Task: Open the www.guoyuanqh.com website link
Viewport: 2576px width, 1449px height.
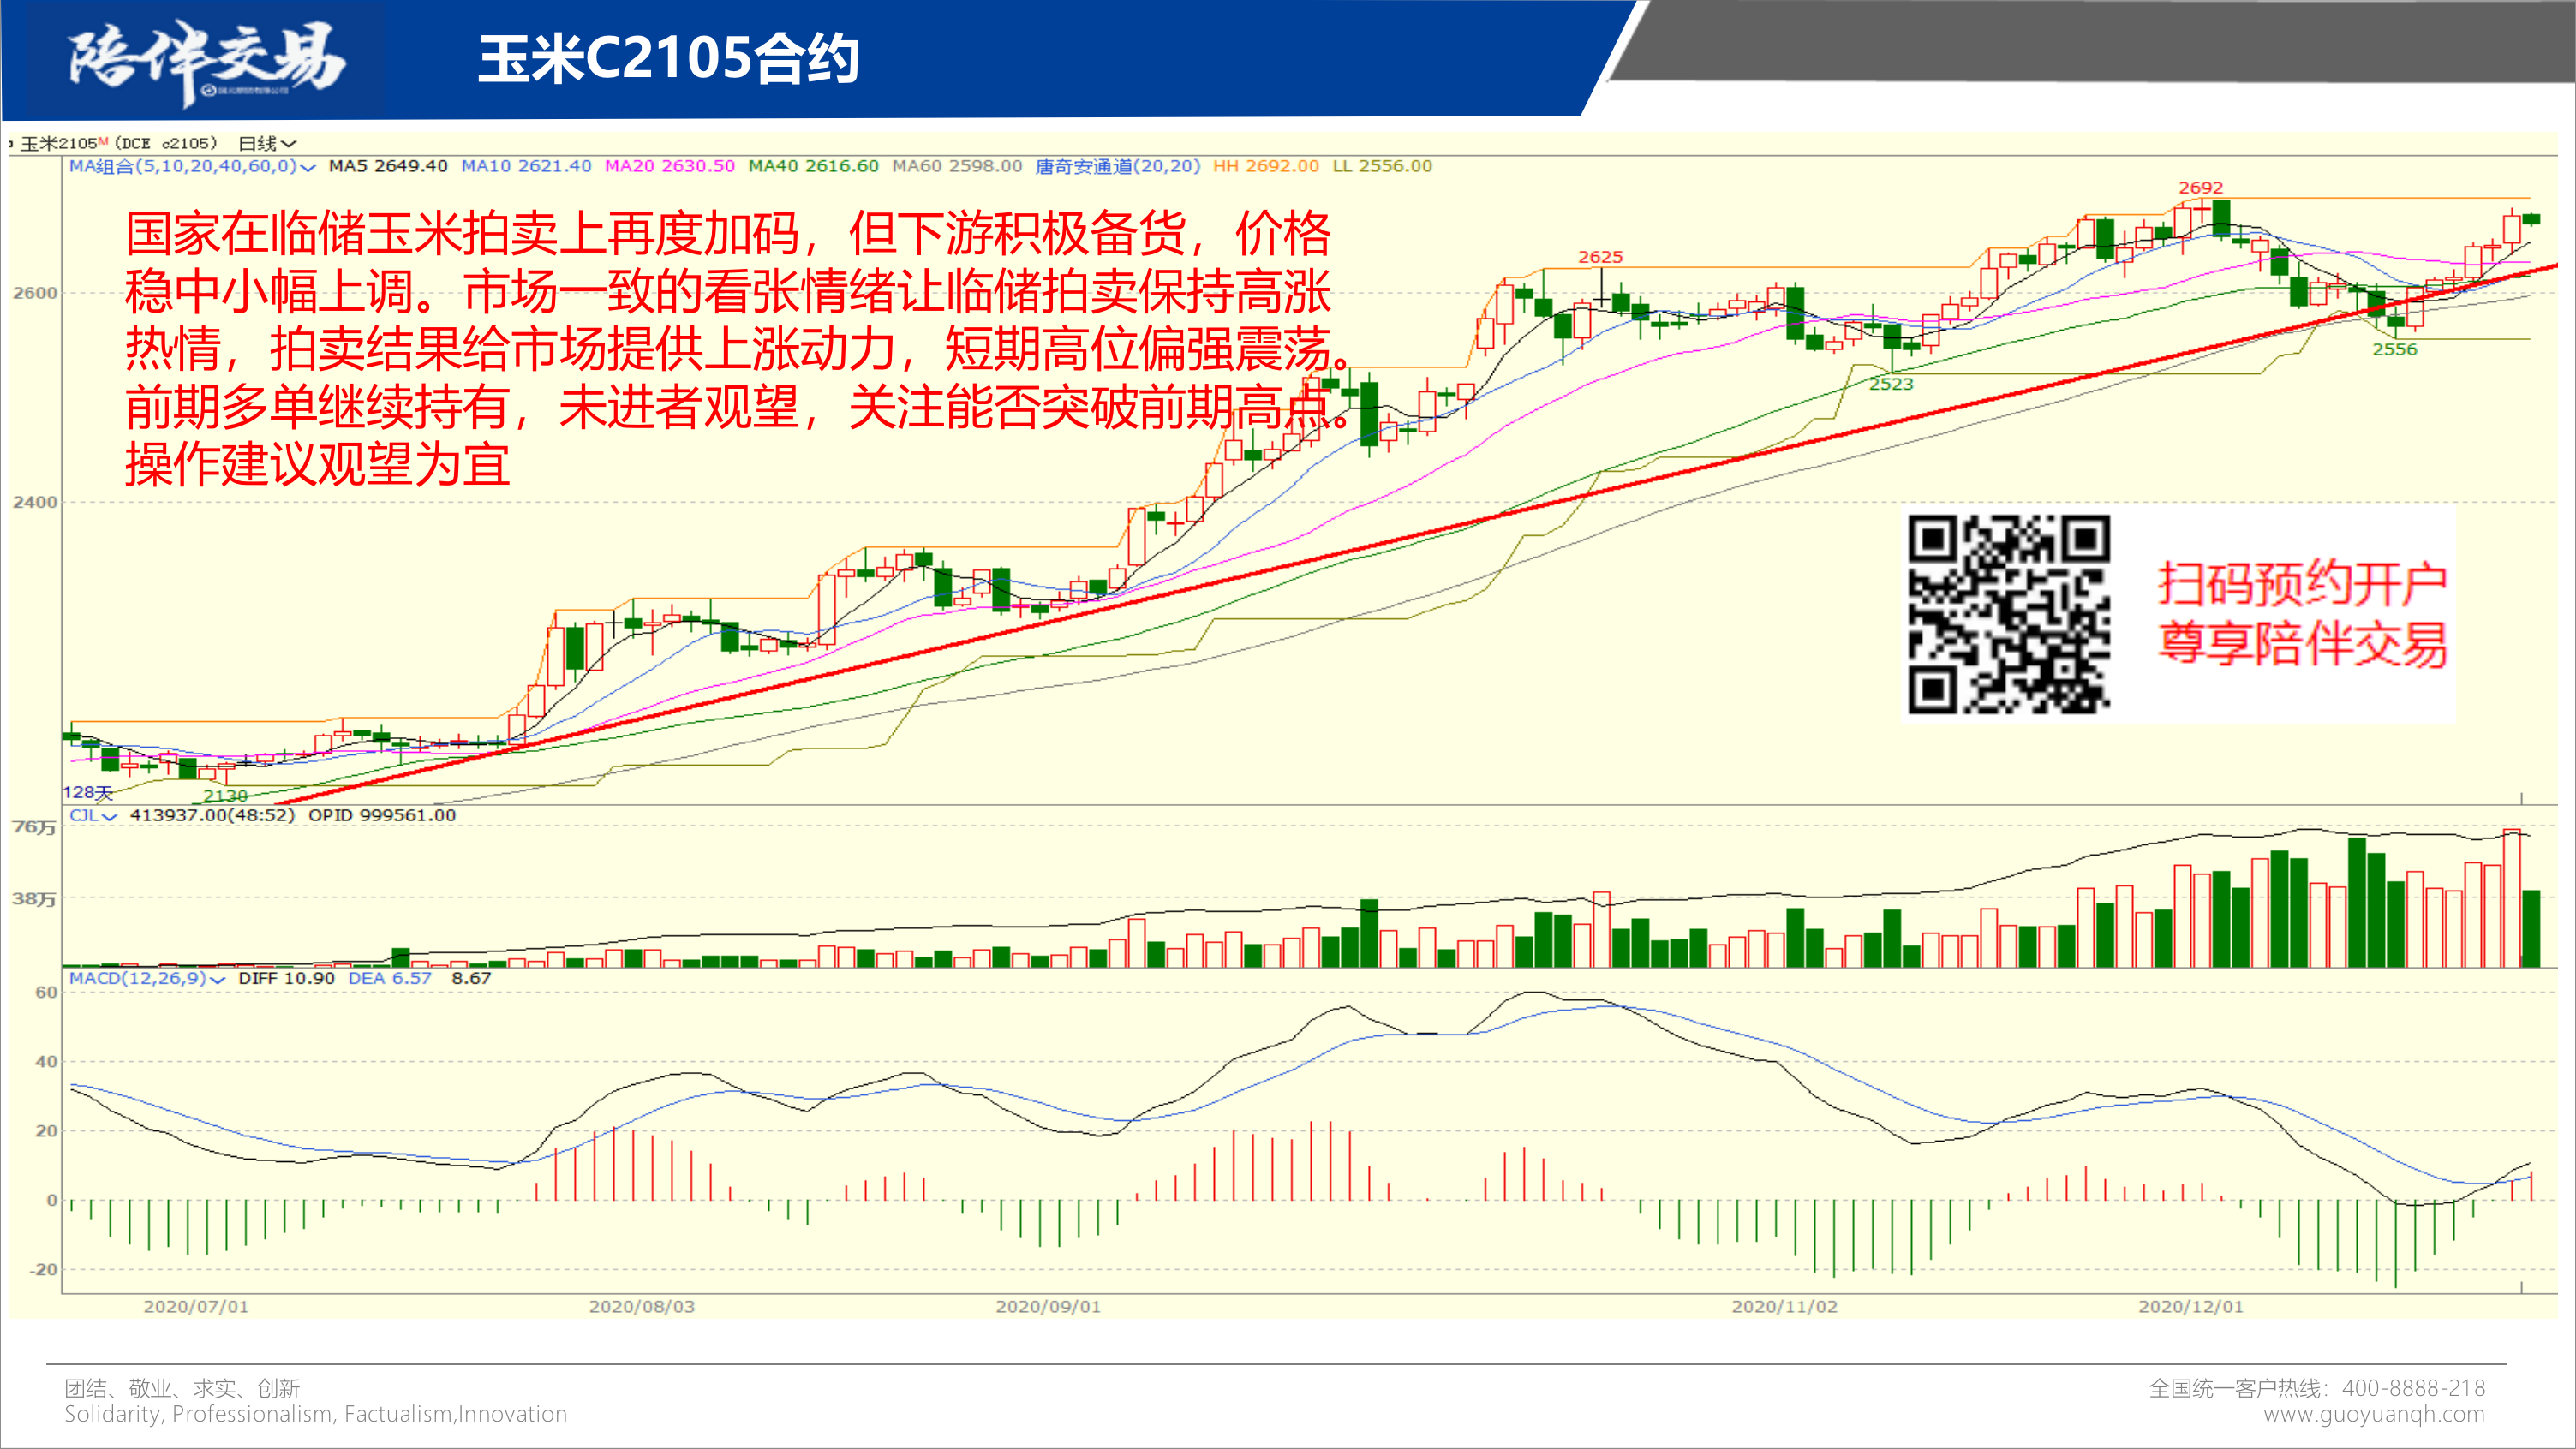Action: (2373, 1414)
